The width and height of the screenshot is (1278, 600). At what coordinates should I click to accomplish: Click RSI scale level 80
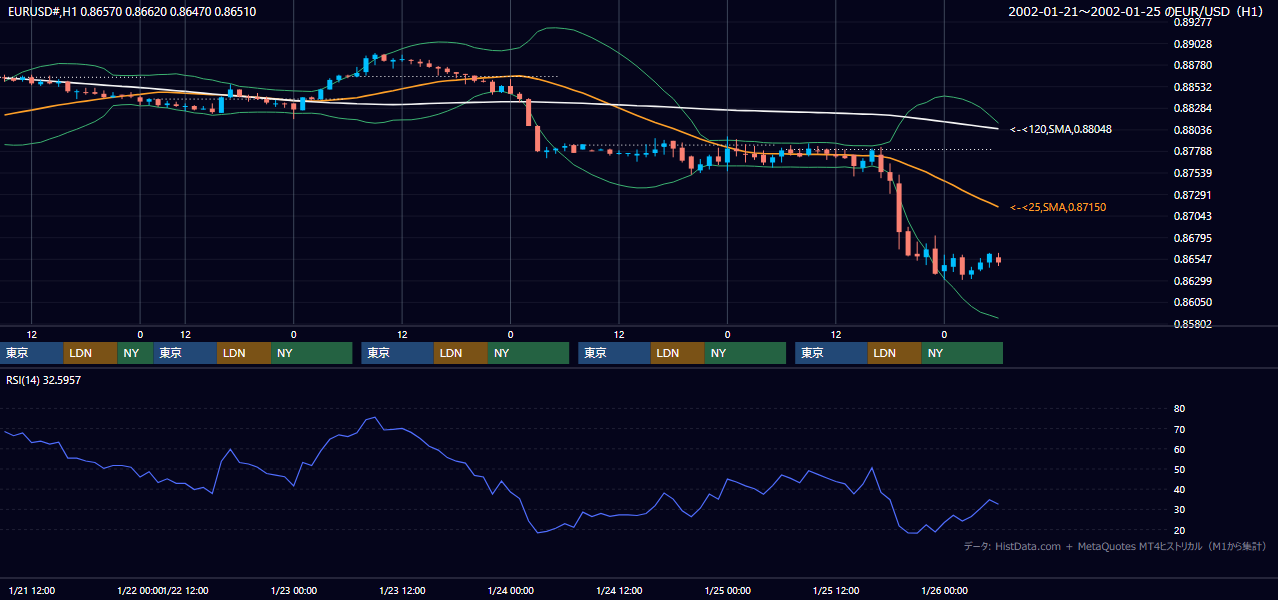1179,409
